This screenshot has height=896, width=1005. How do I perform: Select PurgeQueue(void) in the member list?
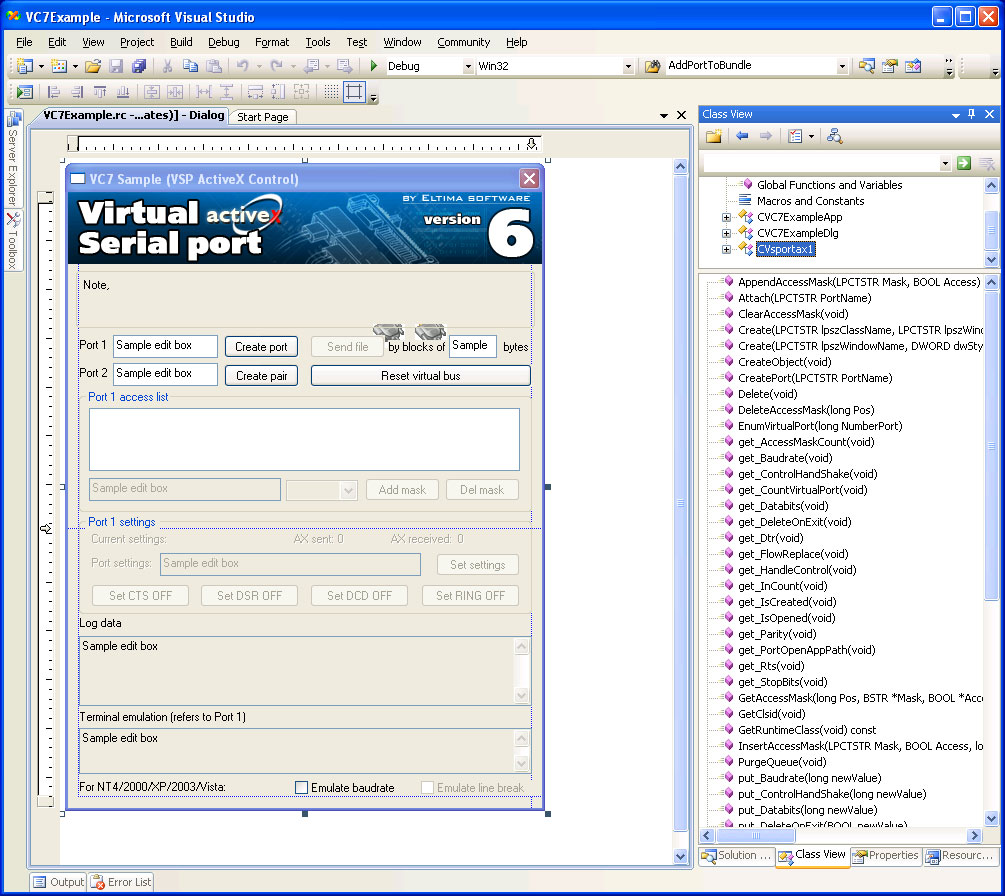(782, 762)
